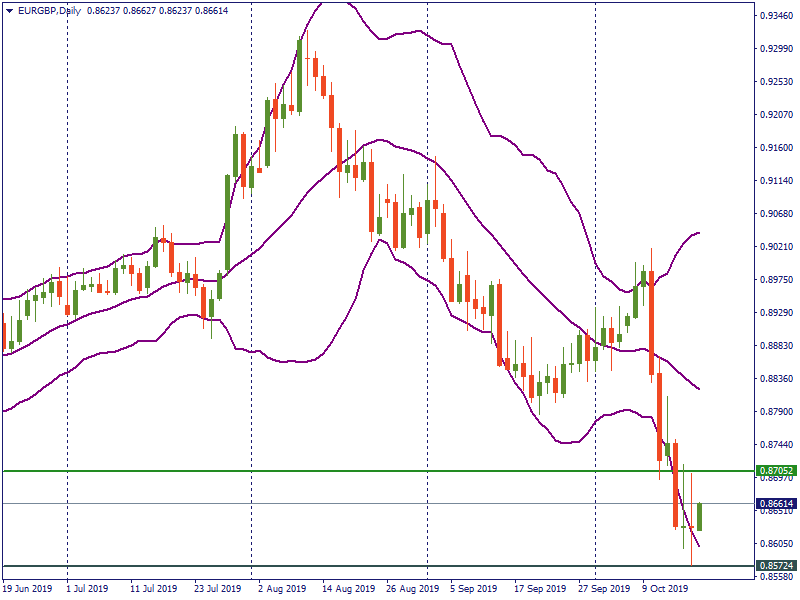The image size is (800, 600).
Task: Click the 0.88360 price axis label
Action: [777, 379]
